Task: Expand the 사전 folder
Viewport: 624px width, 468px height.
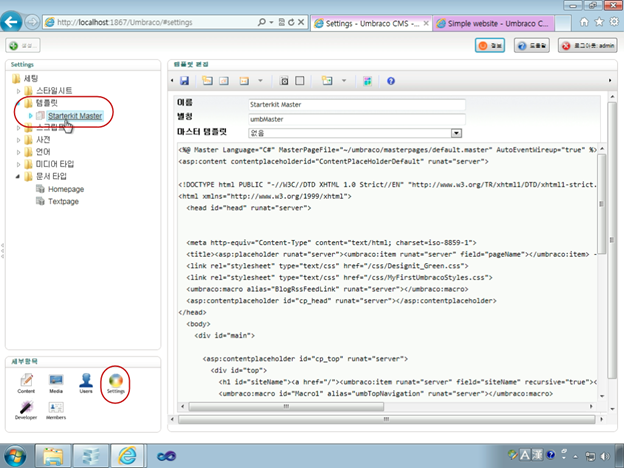Action: pos(18,140)
